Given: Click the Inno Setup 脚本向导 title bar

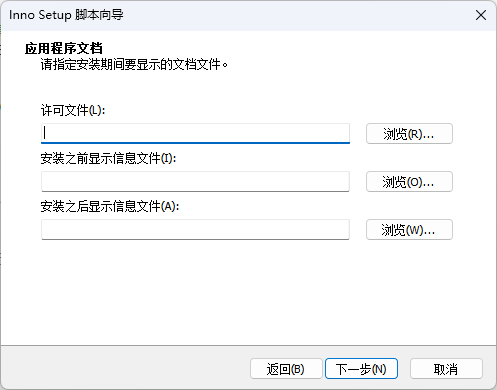Looking at the screenshot, I should click(233, 15).
